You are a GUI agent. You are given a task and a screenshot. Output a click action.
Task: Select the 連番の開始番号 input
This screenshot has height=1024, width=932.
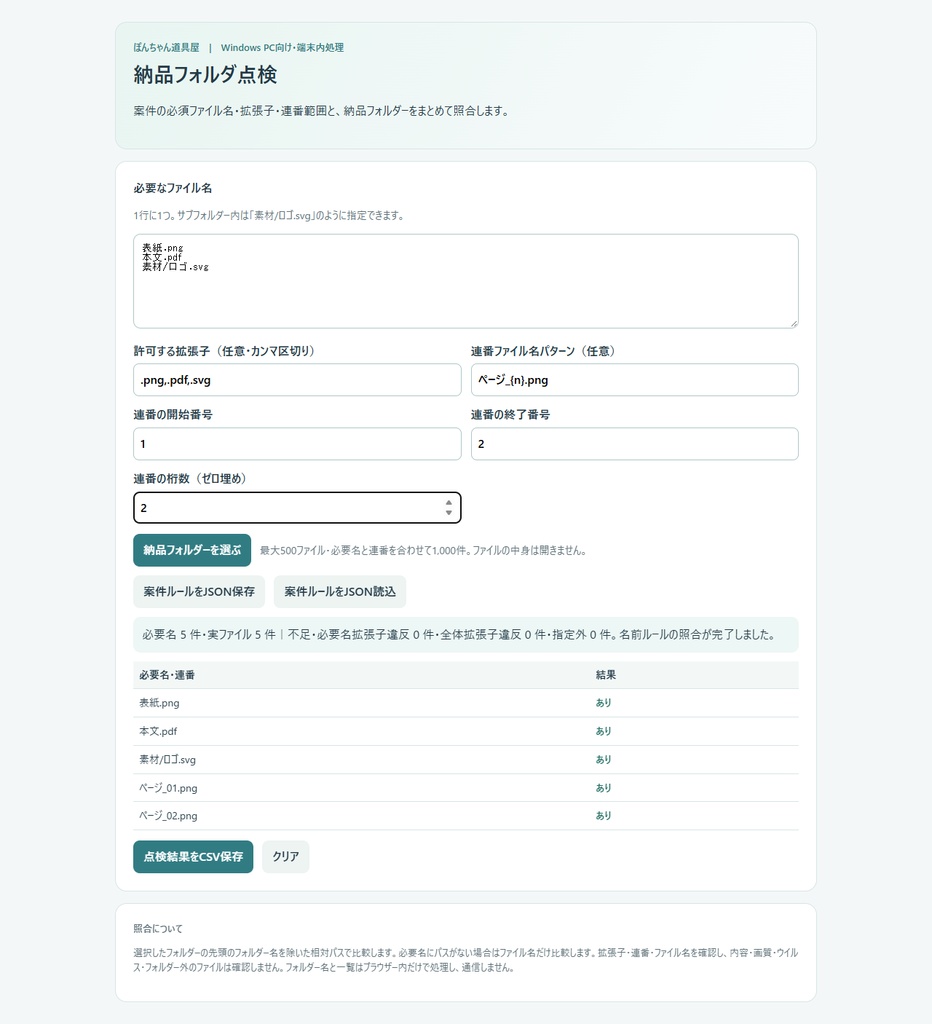(297, 443)
